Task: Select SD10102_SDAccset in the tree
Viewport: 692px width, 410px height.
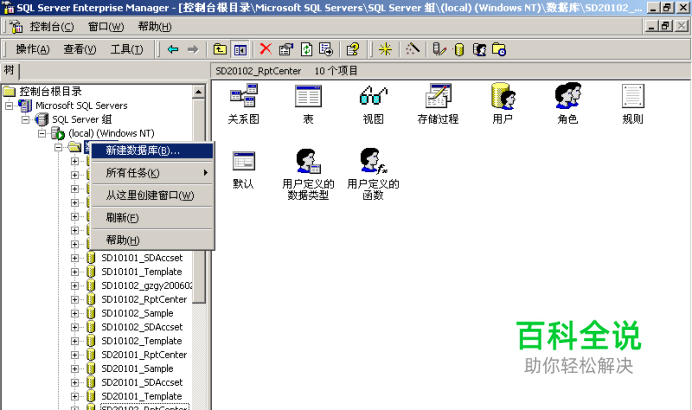Action: (x=142, y=327)
